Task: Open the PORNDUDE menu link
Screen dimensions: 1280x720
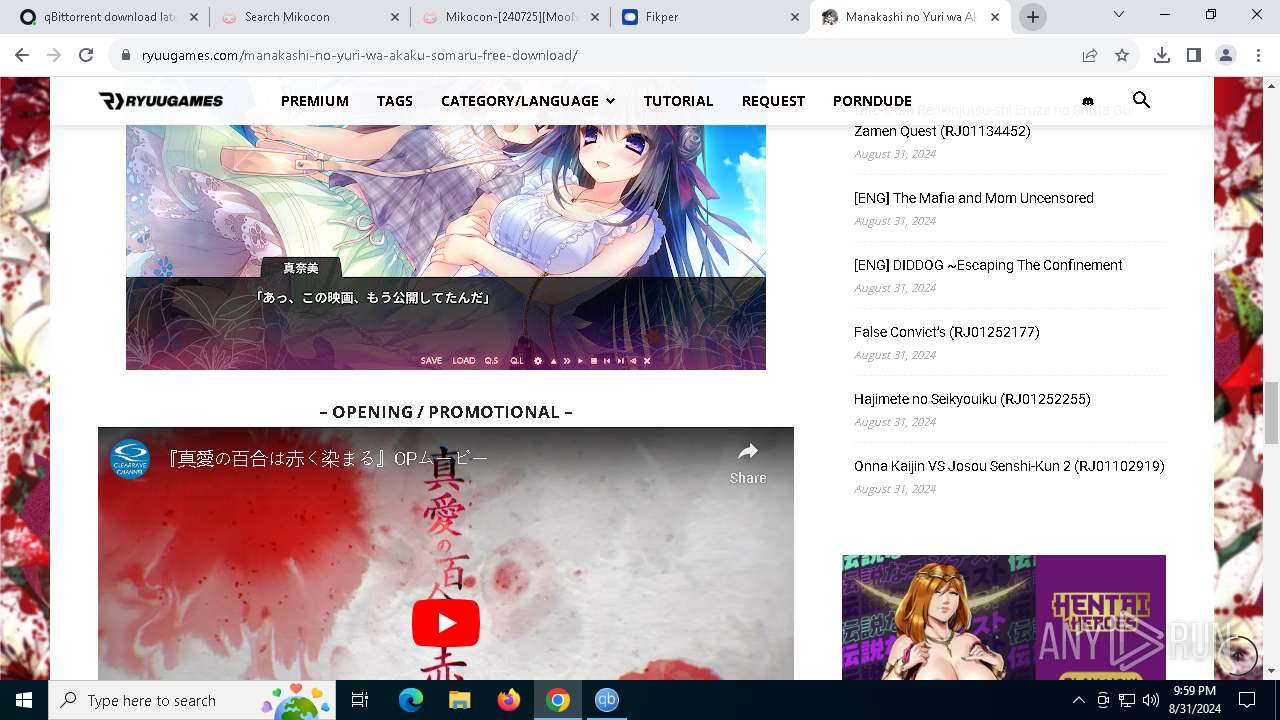Action: pos(872,101)
